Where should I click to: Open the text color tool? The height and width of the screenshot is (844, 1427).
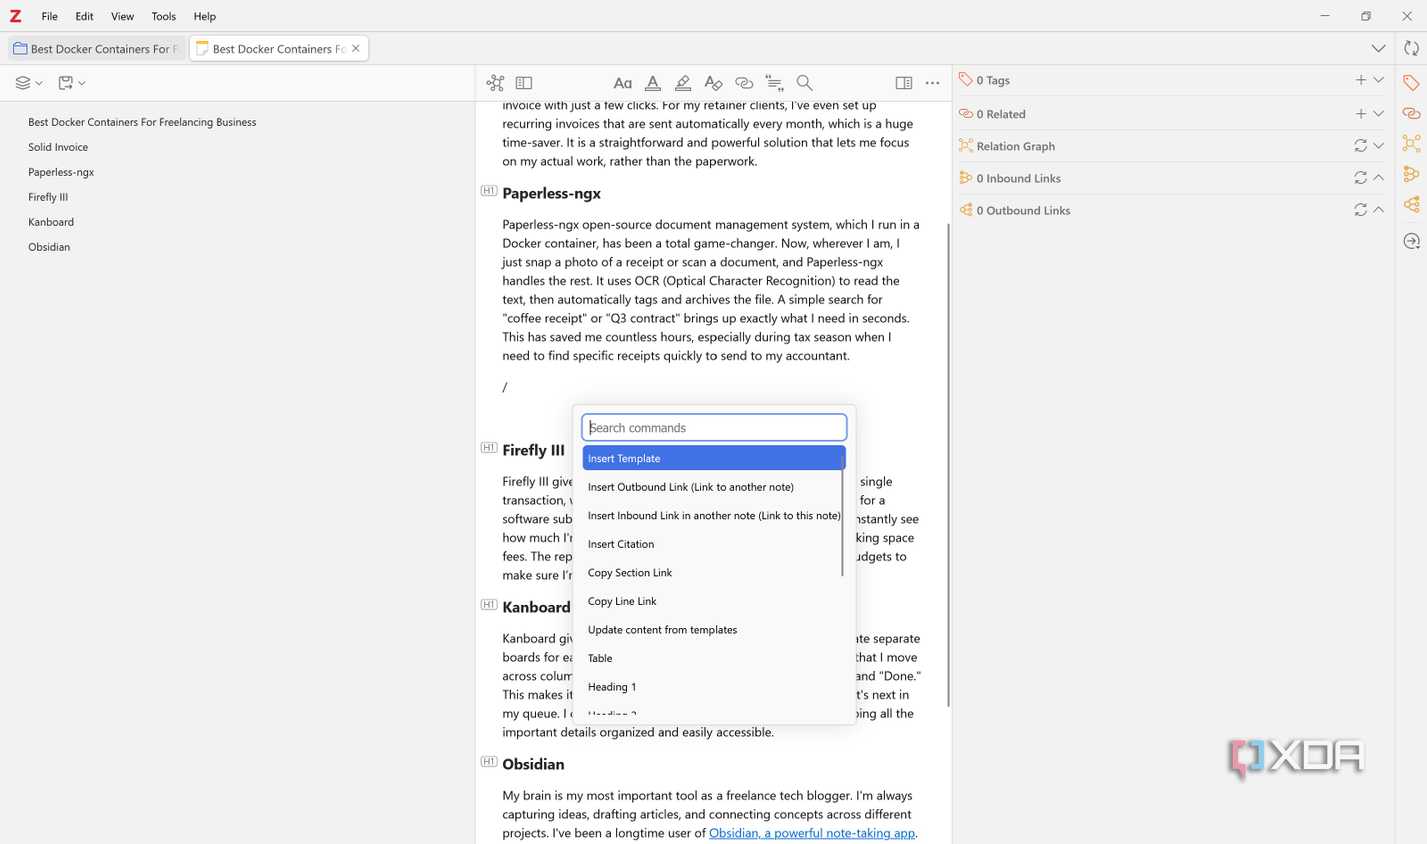[x=652, y=83]
